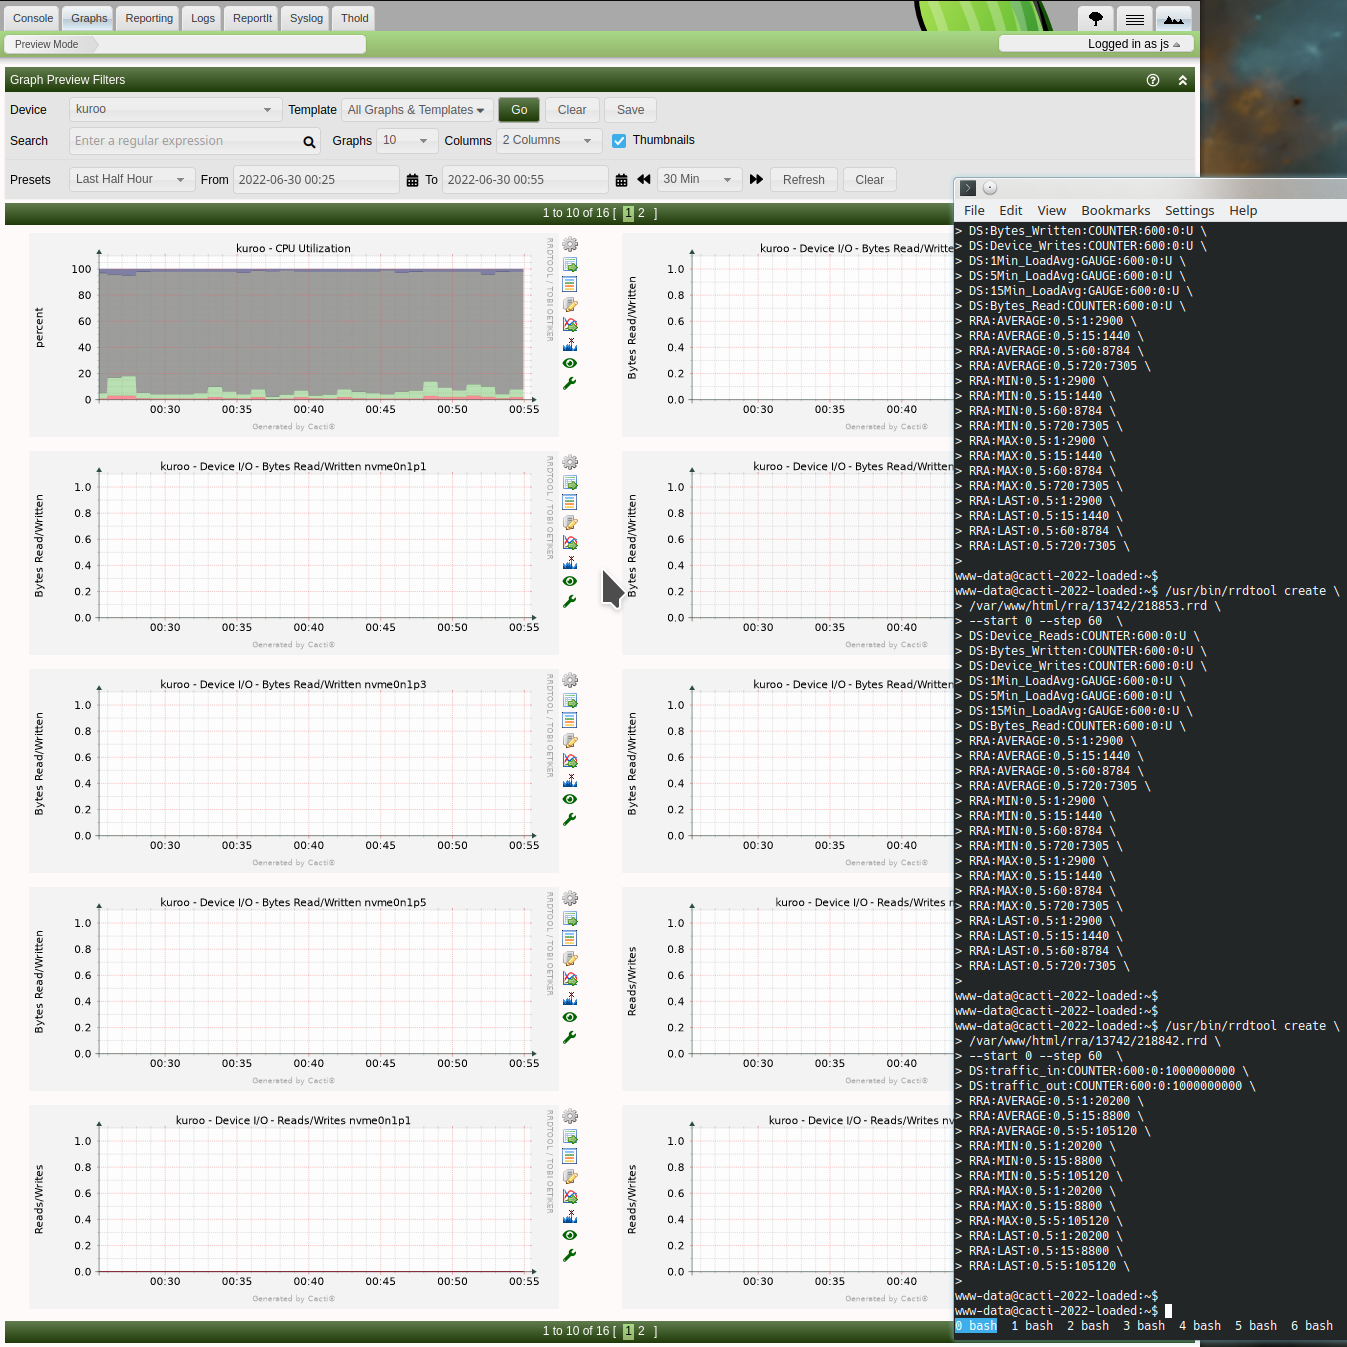Shift time range forward
The image size is (1347, 1347).
[756, 179]
